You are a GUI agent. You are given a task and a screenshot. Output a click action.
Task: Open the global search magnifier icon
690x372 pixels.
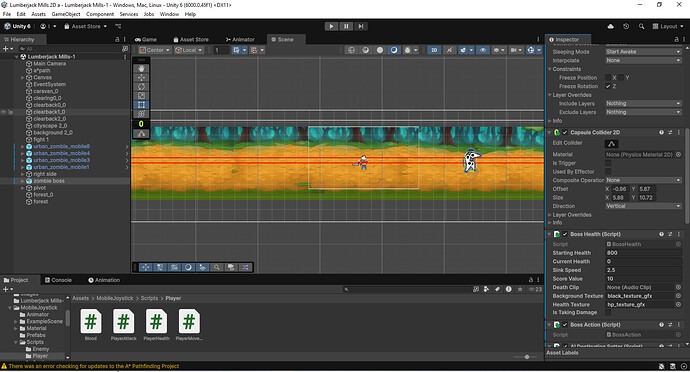[641, 26]
